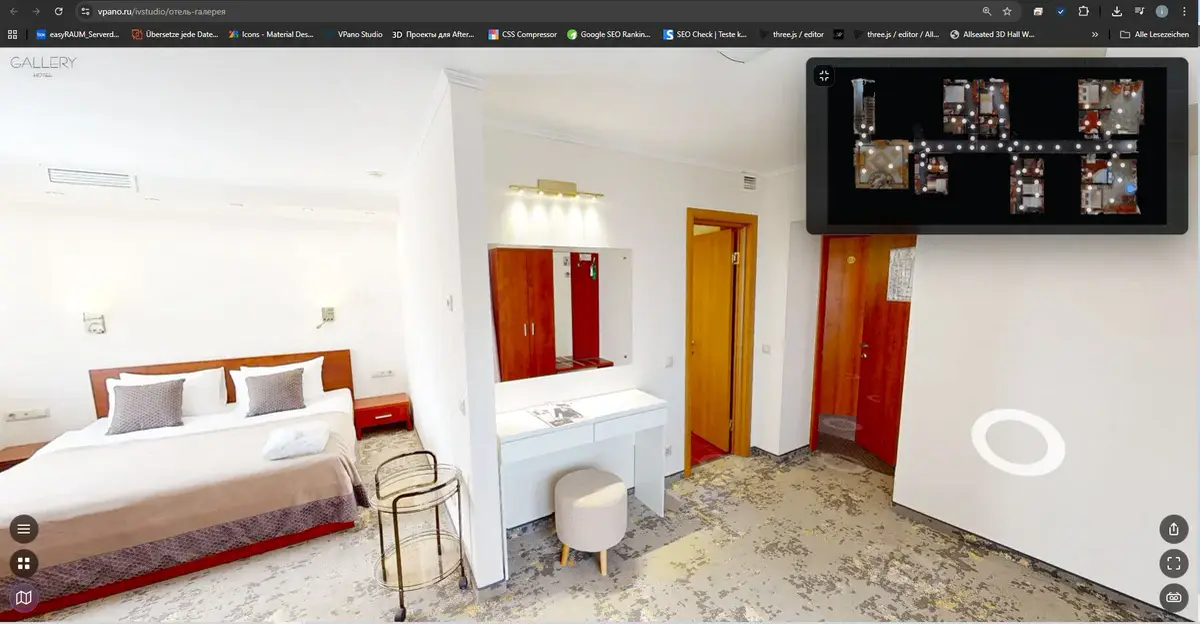Open the hamburger menu in the tour
Screen dimensions: 1200x624
(x=24, y=529)
